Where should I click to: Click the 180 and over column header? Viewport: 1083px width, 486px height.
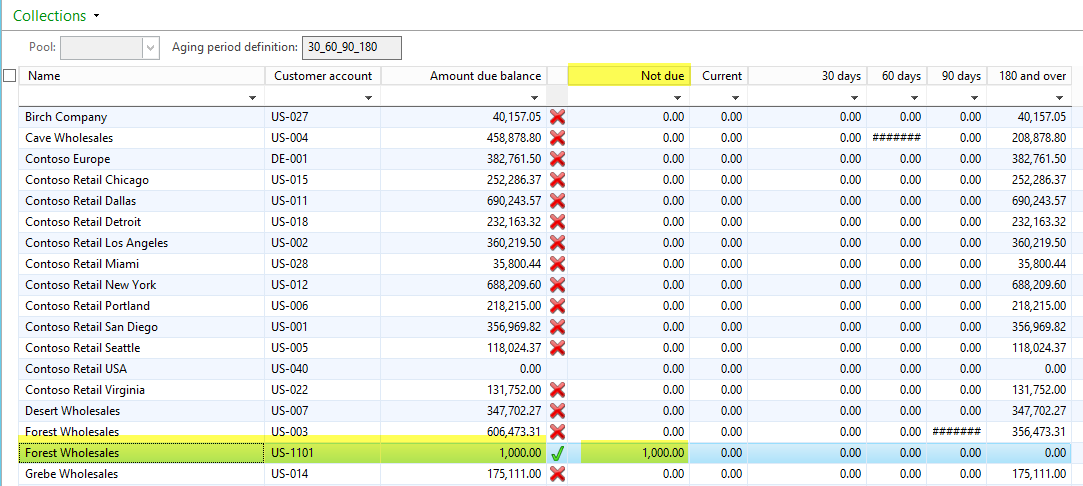(x=1029, y=76)
